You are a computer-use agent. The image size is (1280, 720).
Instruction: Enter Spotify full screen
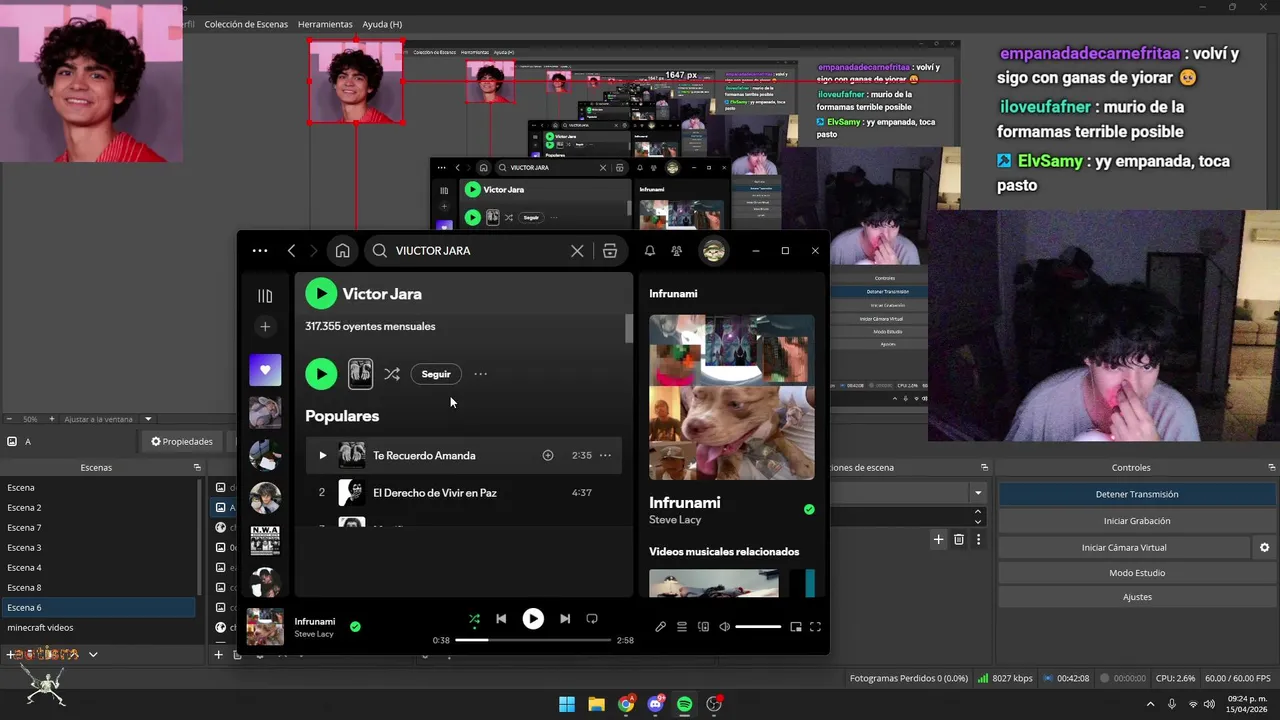815,627
